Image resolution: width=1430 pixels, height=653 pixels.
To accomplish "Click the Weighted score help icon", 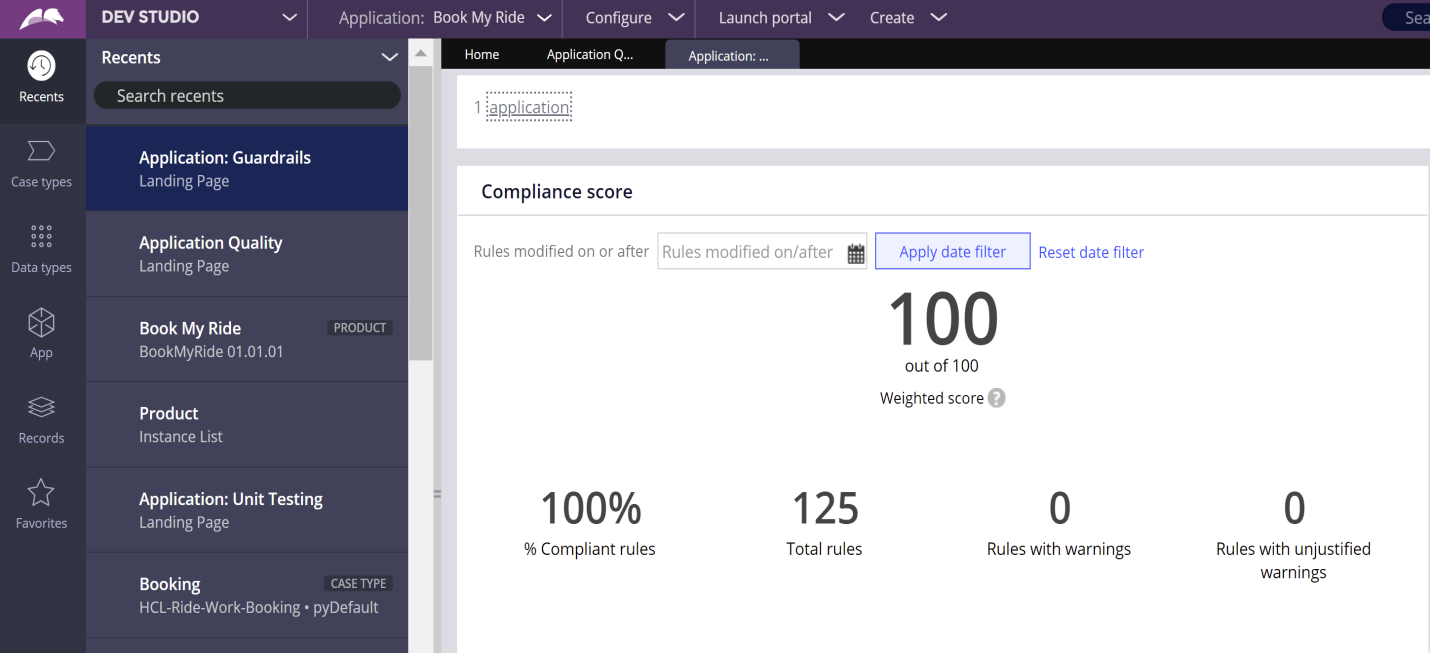I will click(x=997, y=398).
